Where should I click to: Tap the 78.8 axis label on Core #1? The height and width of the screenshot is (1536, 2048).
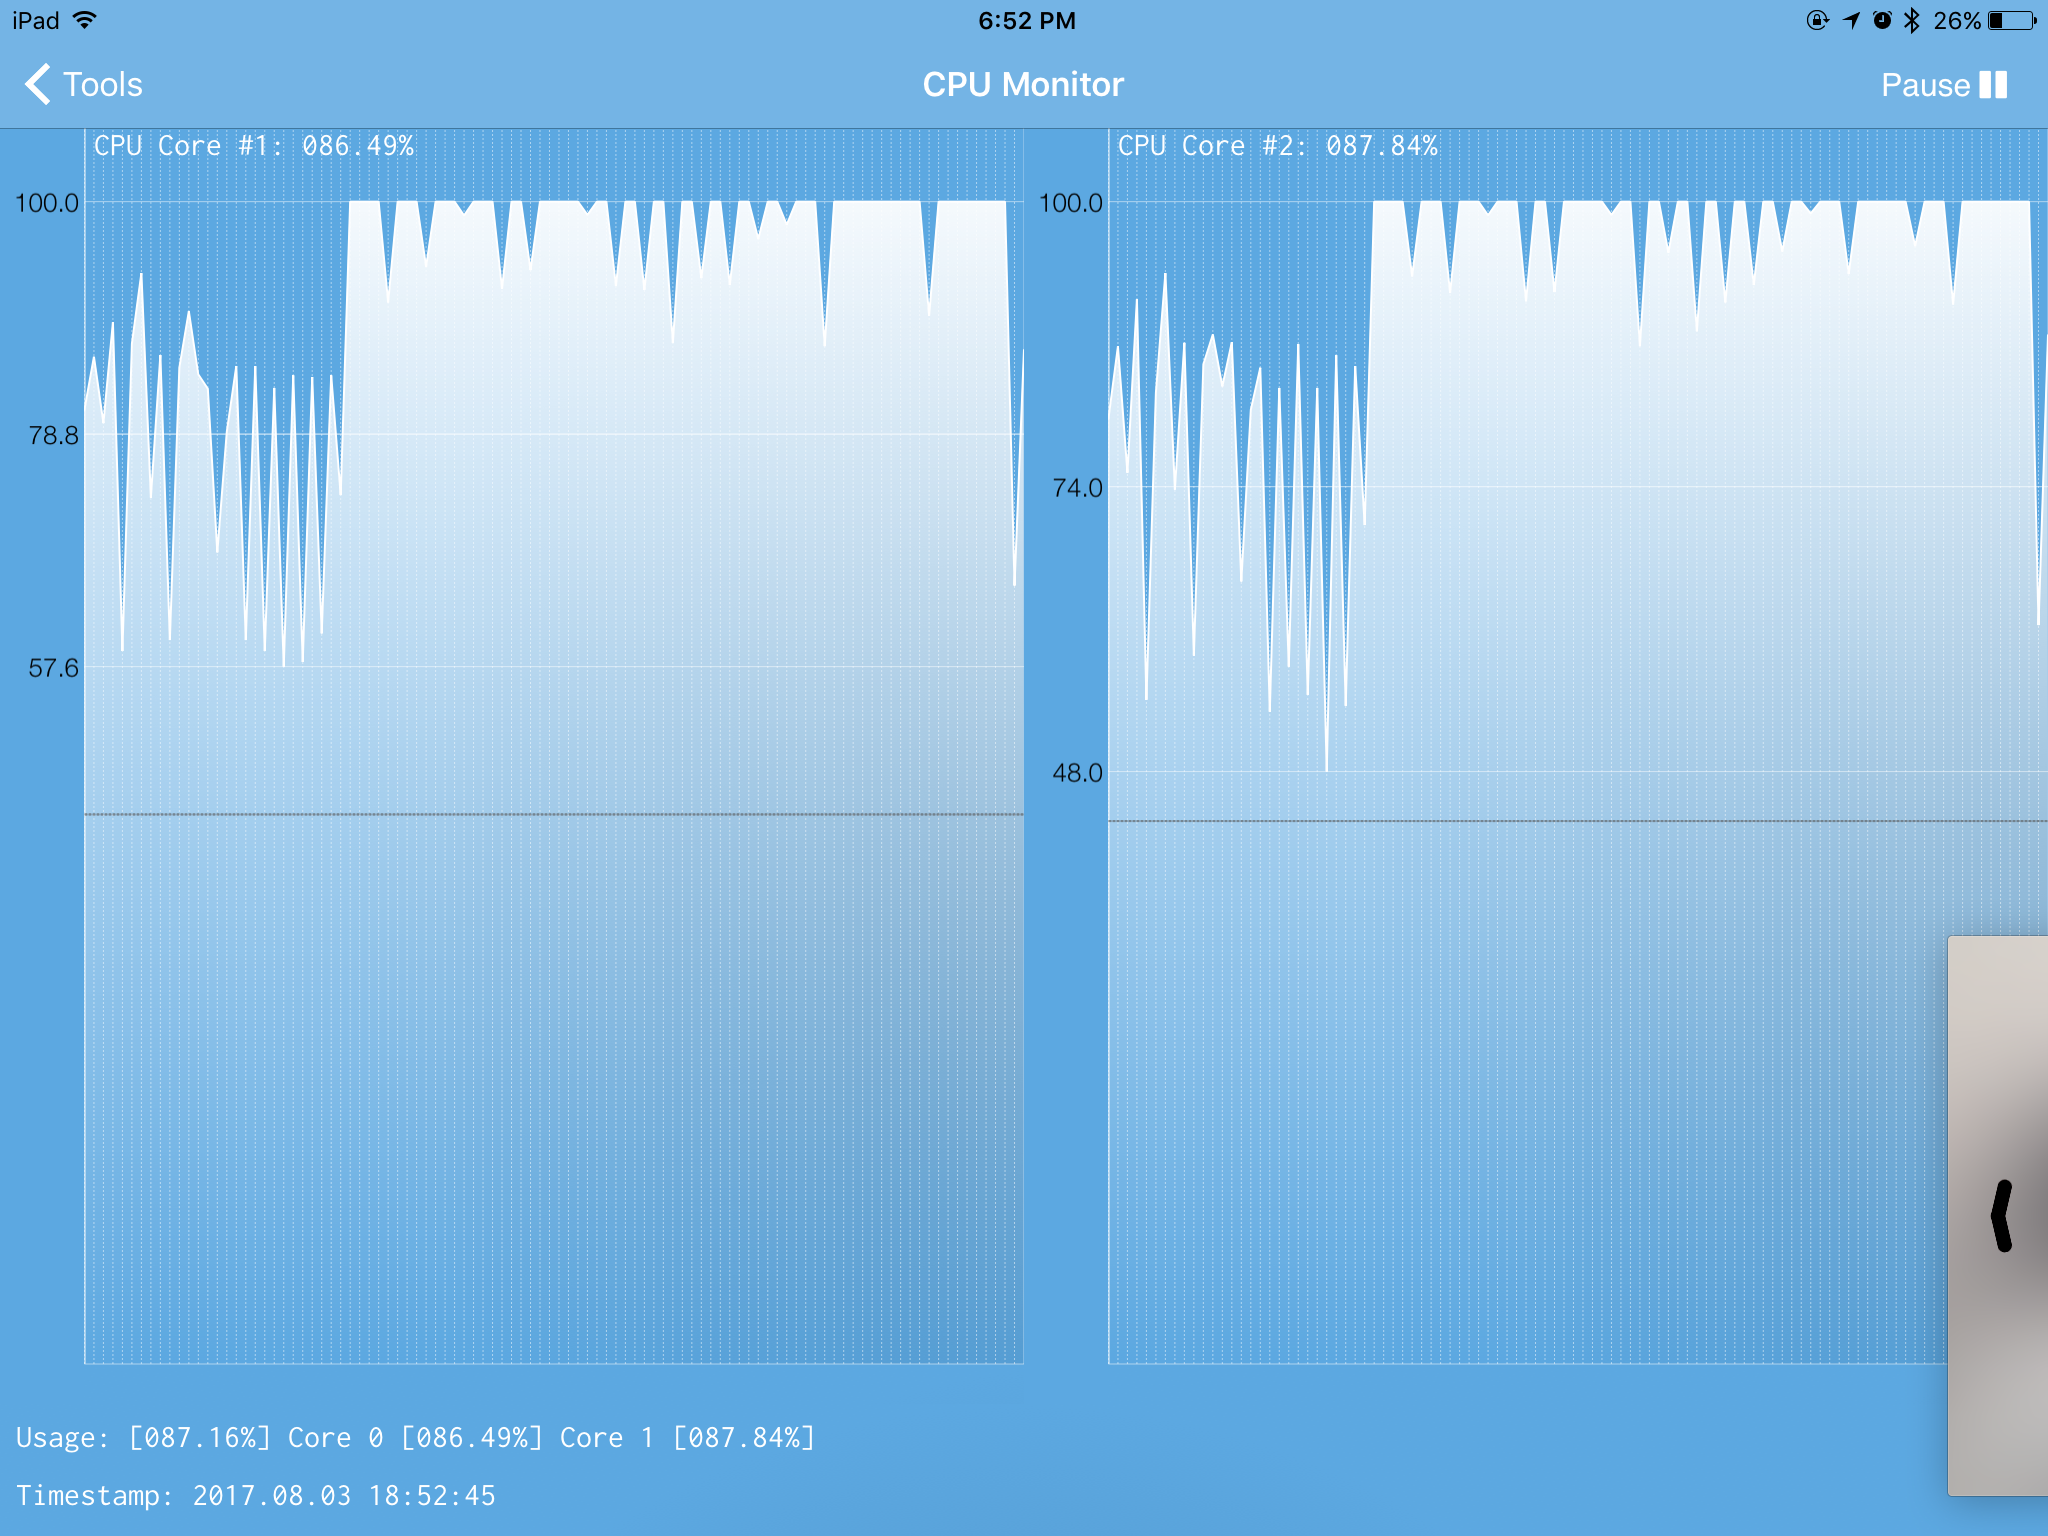pyautogui.click(x=53, y=435)
